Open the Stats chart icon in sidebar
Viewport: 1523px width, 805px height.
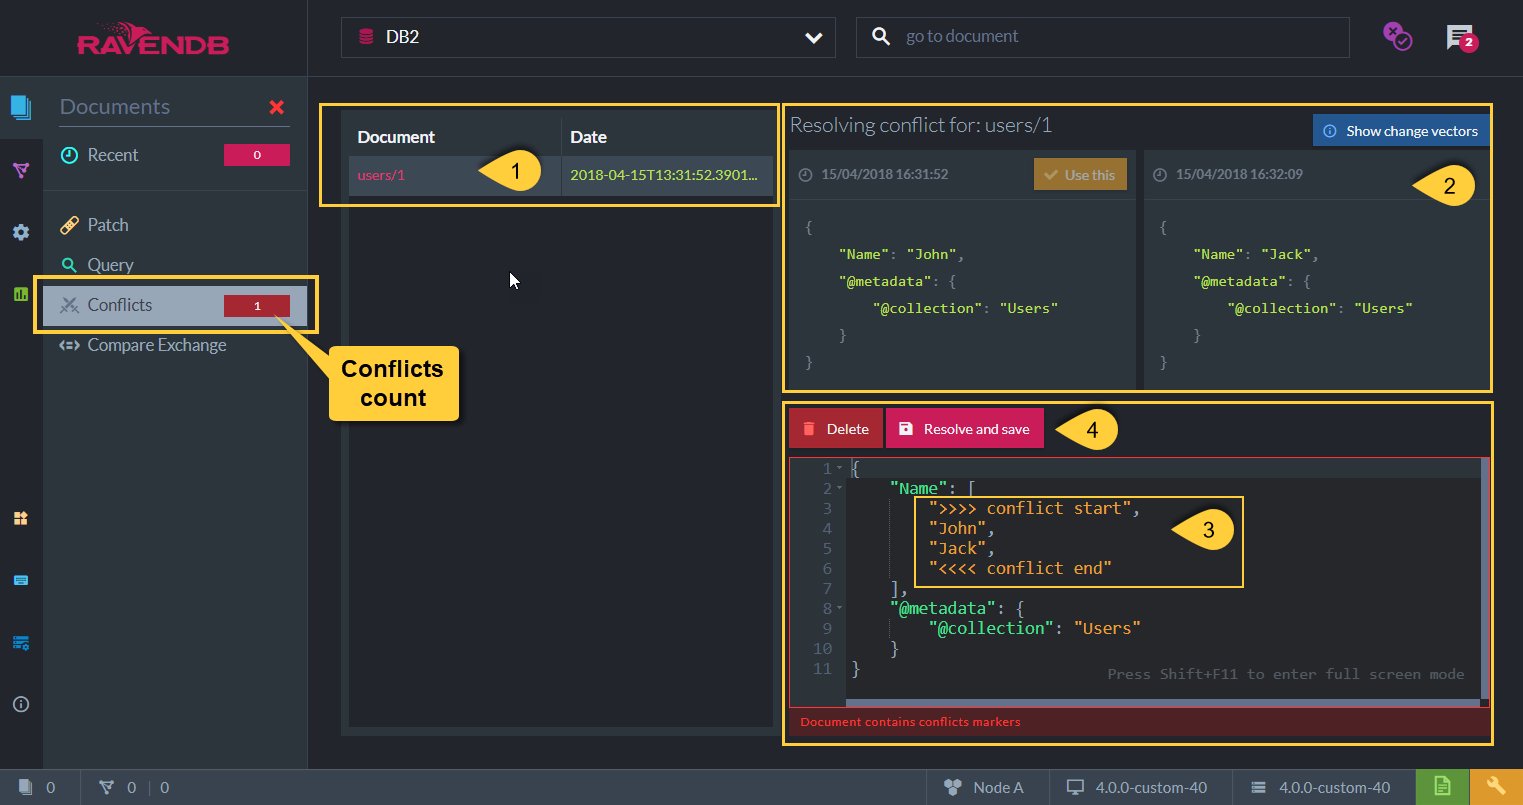tap(21, 294)
